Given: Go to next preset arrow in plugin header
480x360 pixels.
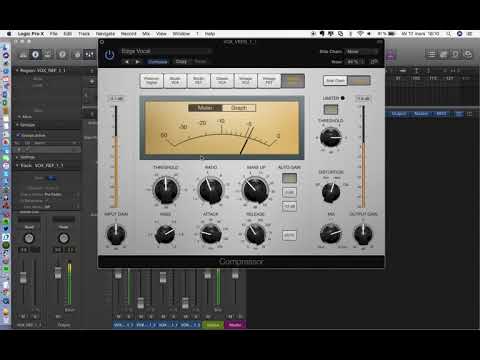Looking at the screenshot, I should (137, 62).
